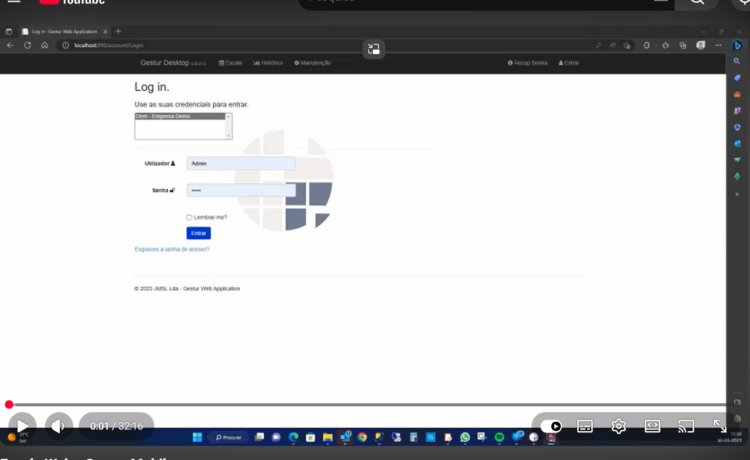This screenshot has height=460, width=750.
Task: Play the YouTube video
Action: [22, 426]
